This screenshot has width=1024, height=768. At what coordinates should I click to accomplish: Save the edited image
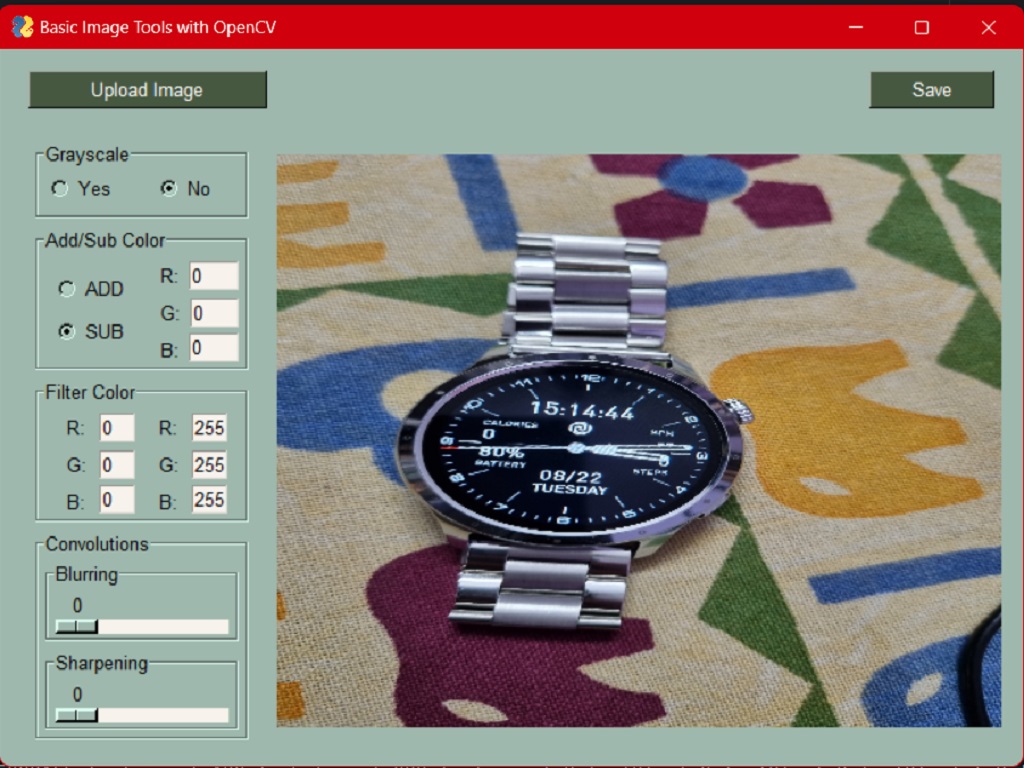pos(932,89)
